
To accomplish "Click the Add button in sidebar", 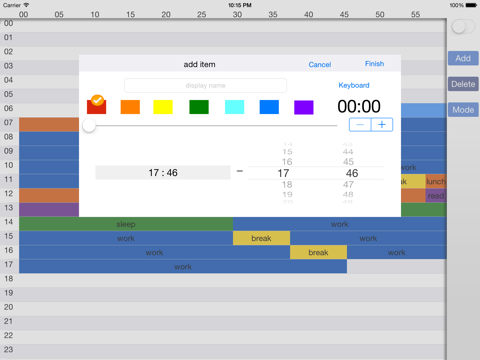I will click(x=463, y=58).
